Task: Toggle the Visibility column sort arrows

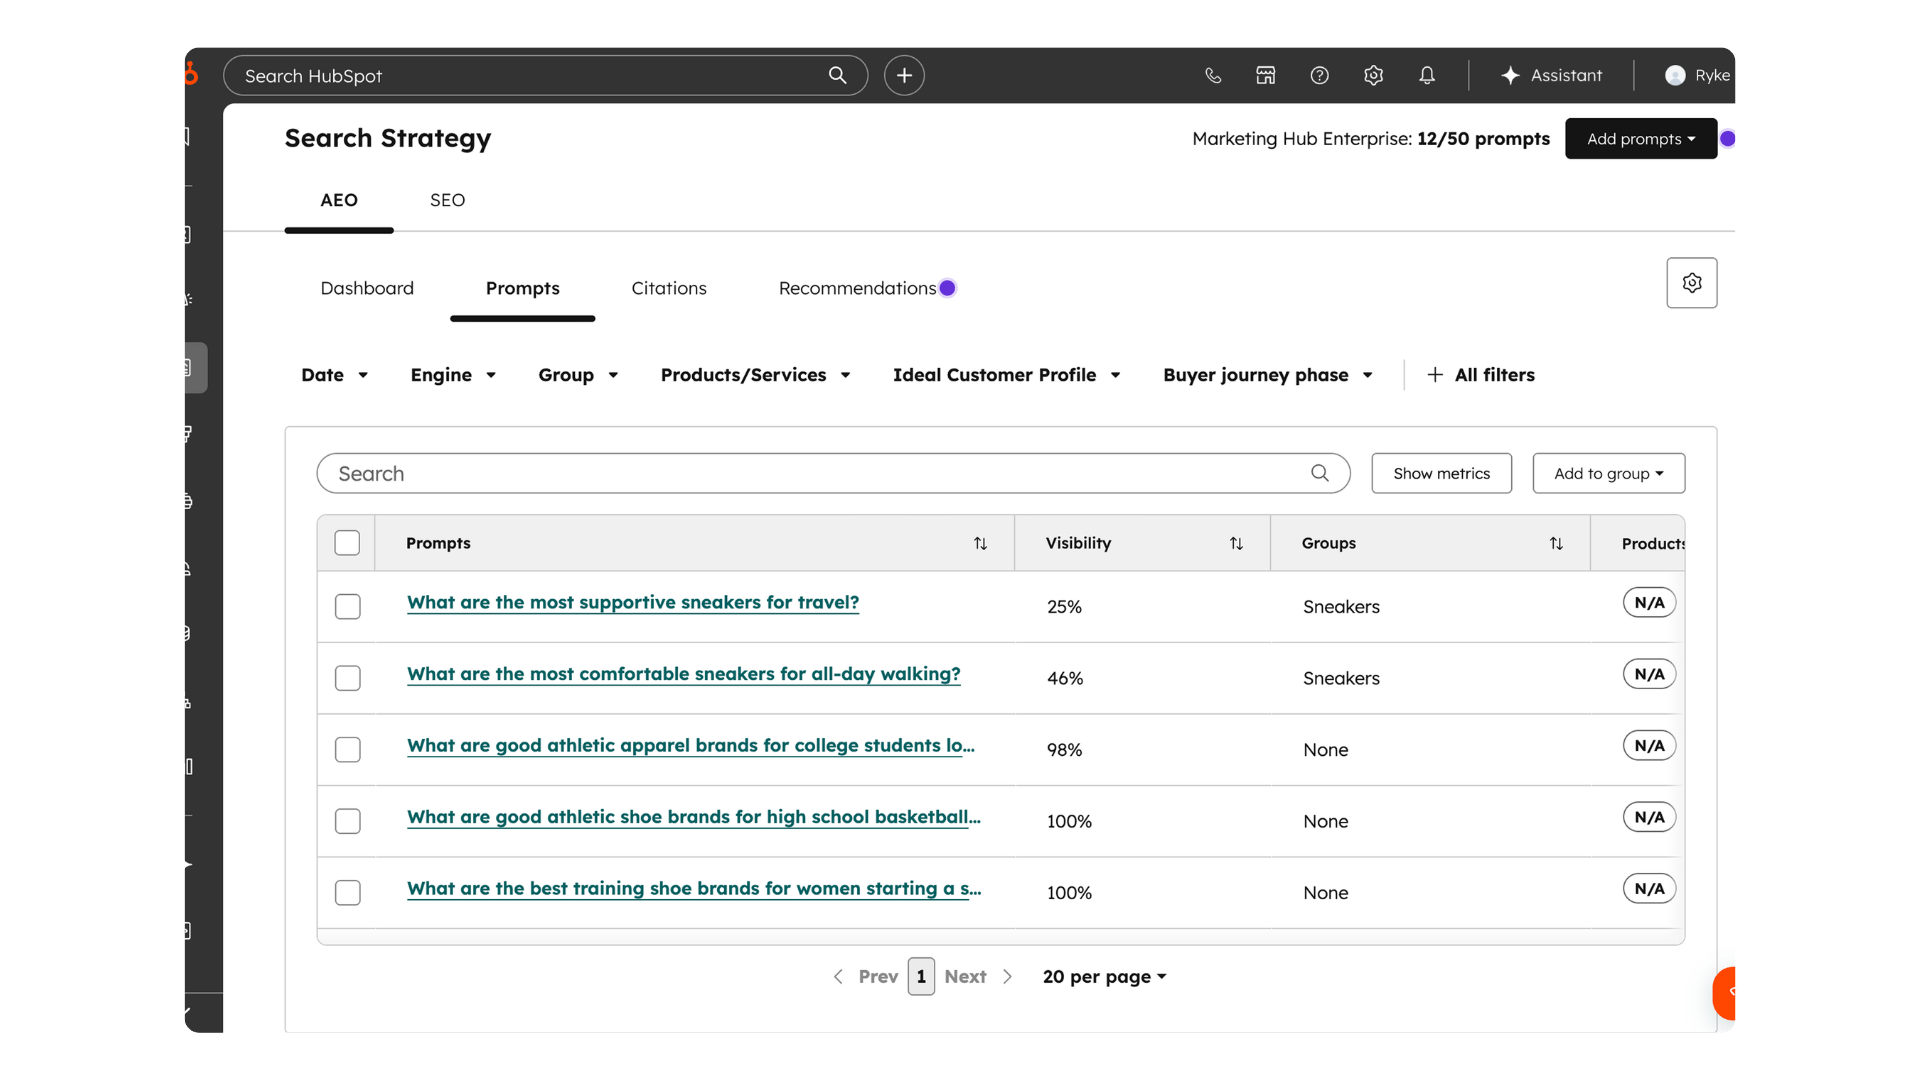Action: (x=1236, y=543)
